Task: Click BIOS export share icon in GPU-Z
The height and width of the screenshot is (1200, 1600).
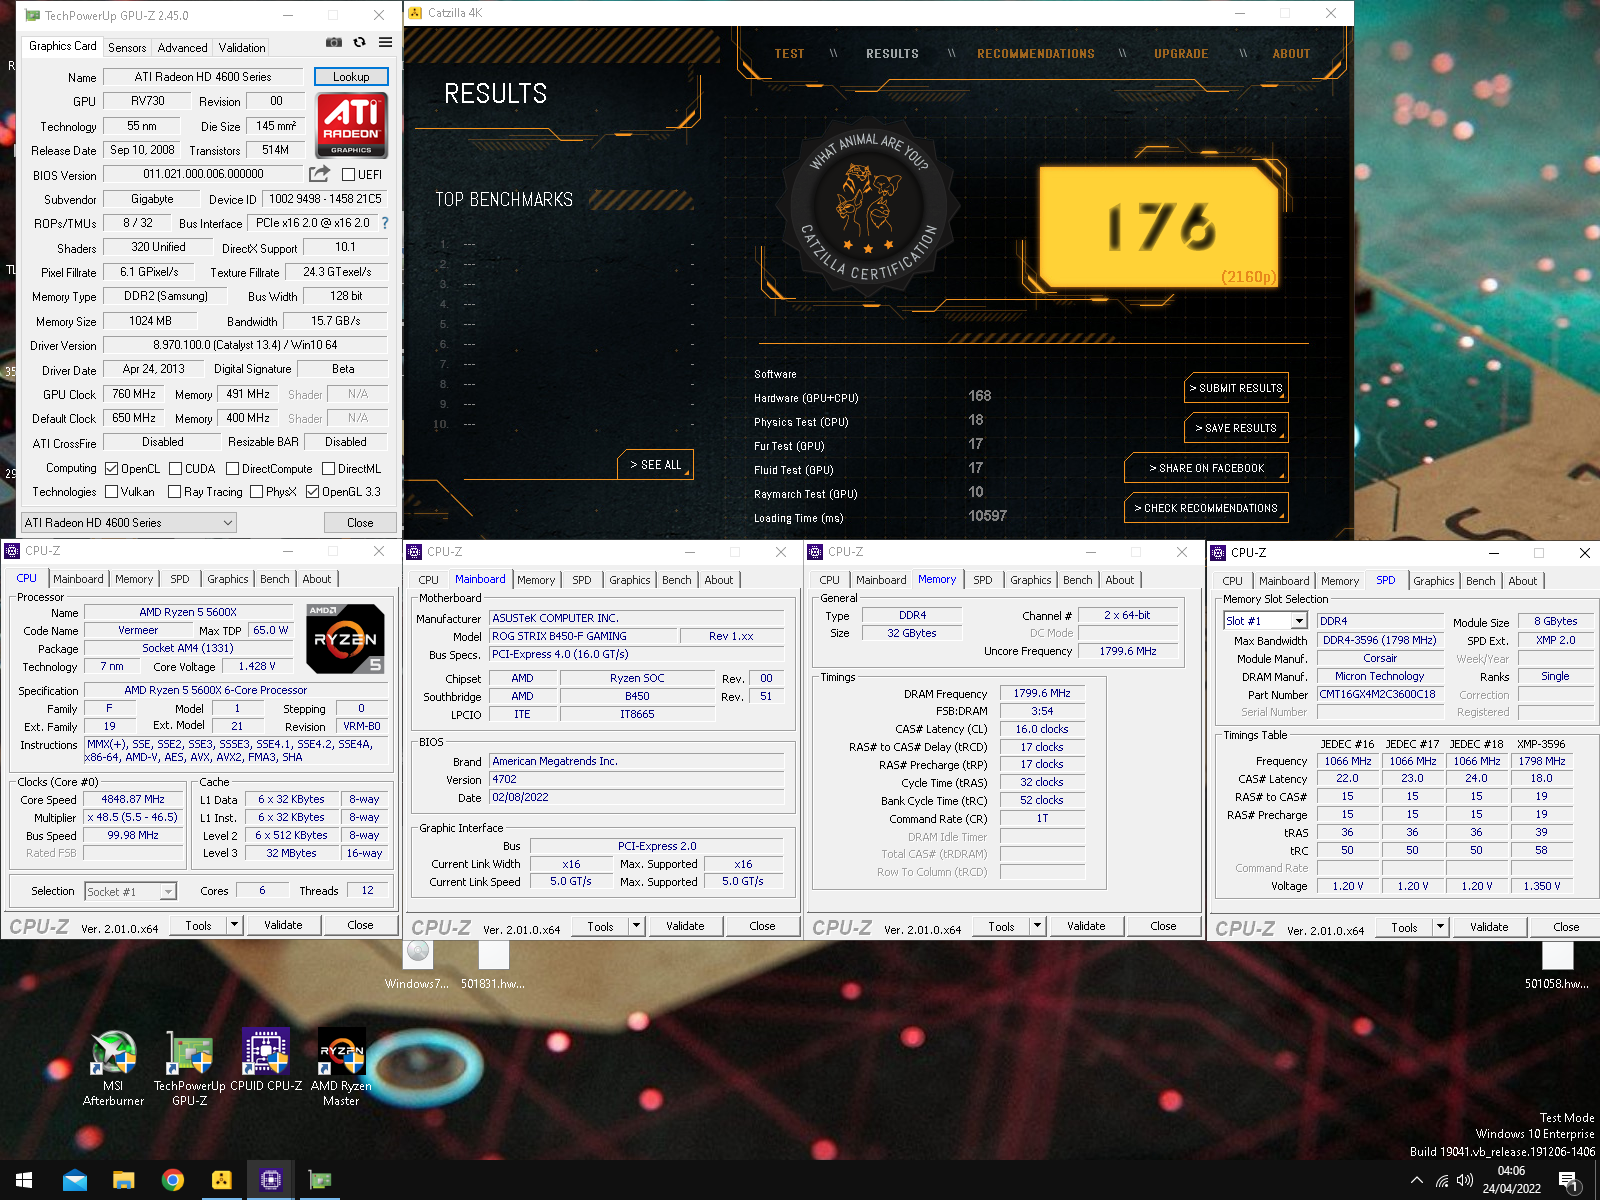Action: pyautogui.click(x=319, y=174)
